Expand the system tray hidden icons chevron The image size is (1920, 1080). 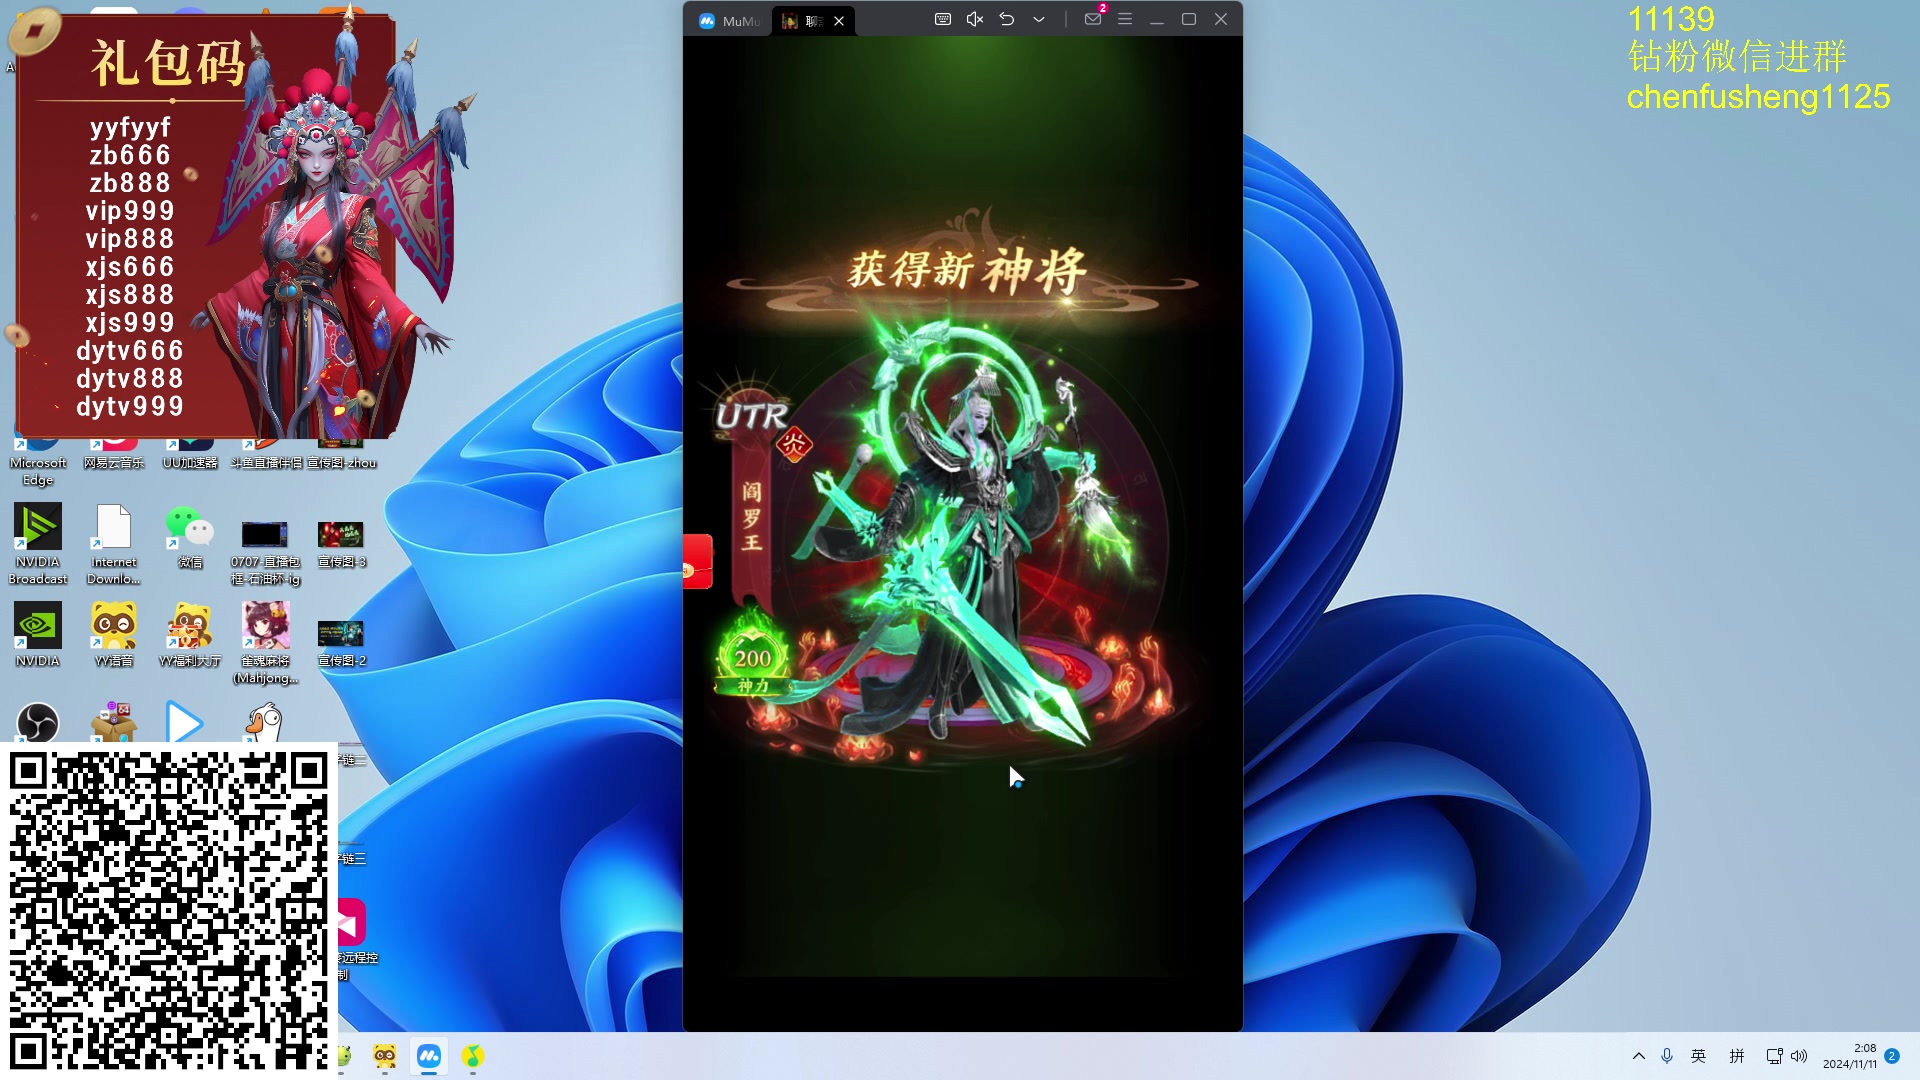pyautogui.click(x=1638, y=1056)
